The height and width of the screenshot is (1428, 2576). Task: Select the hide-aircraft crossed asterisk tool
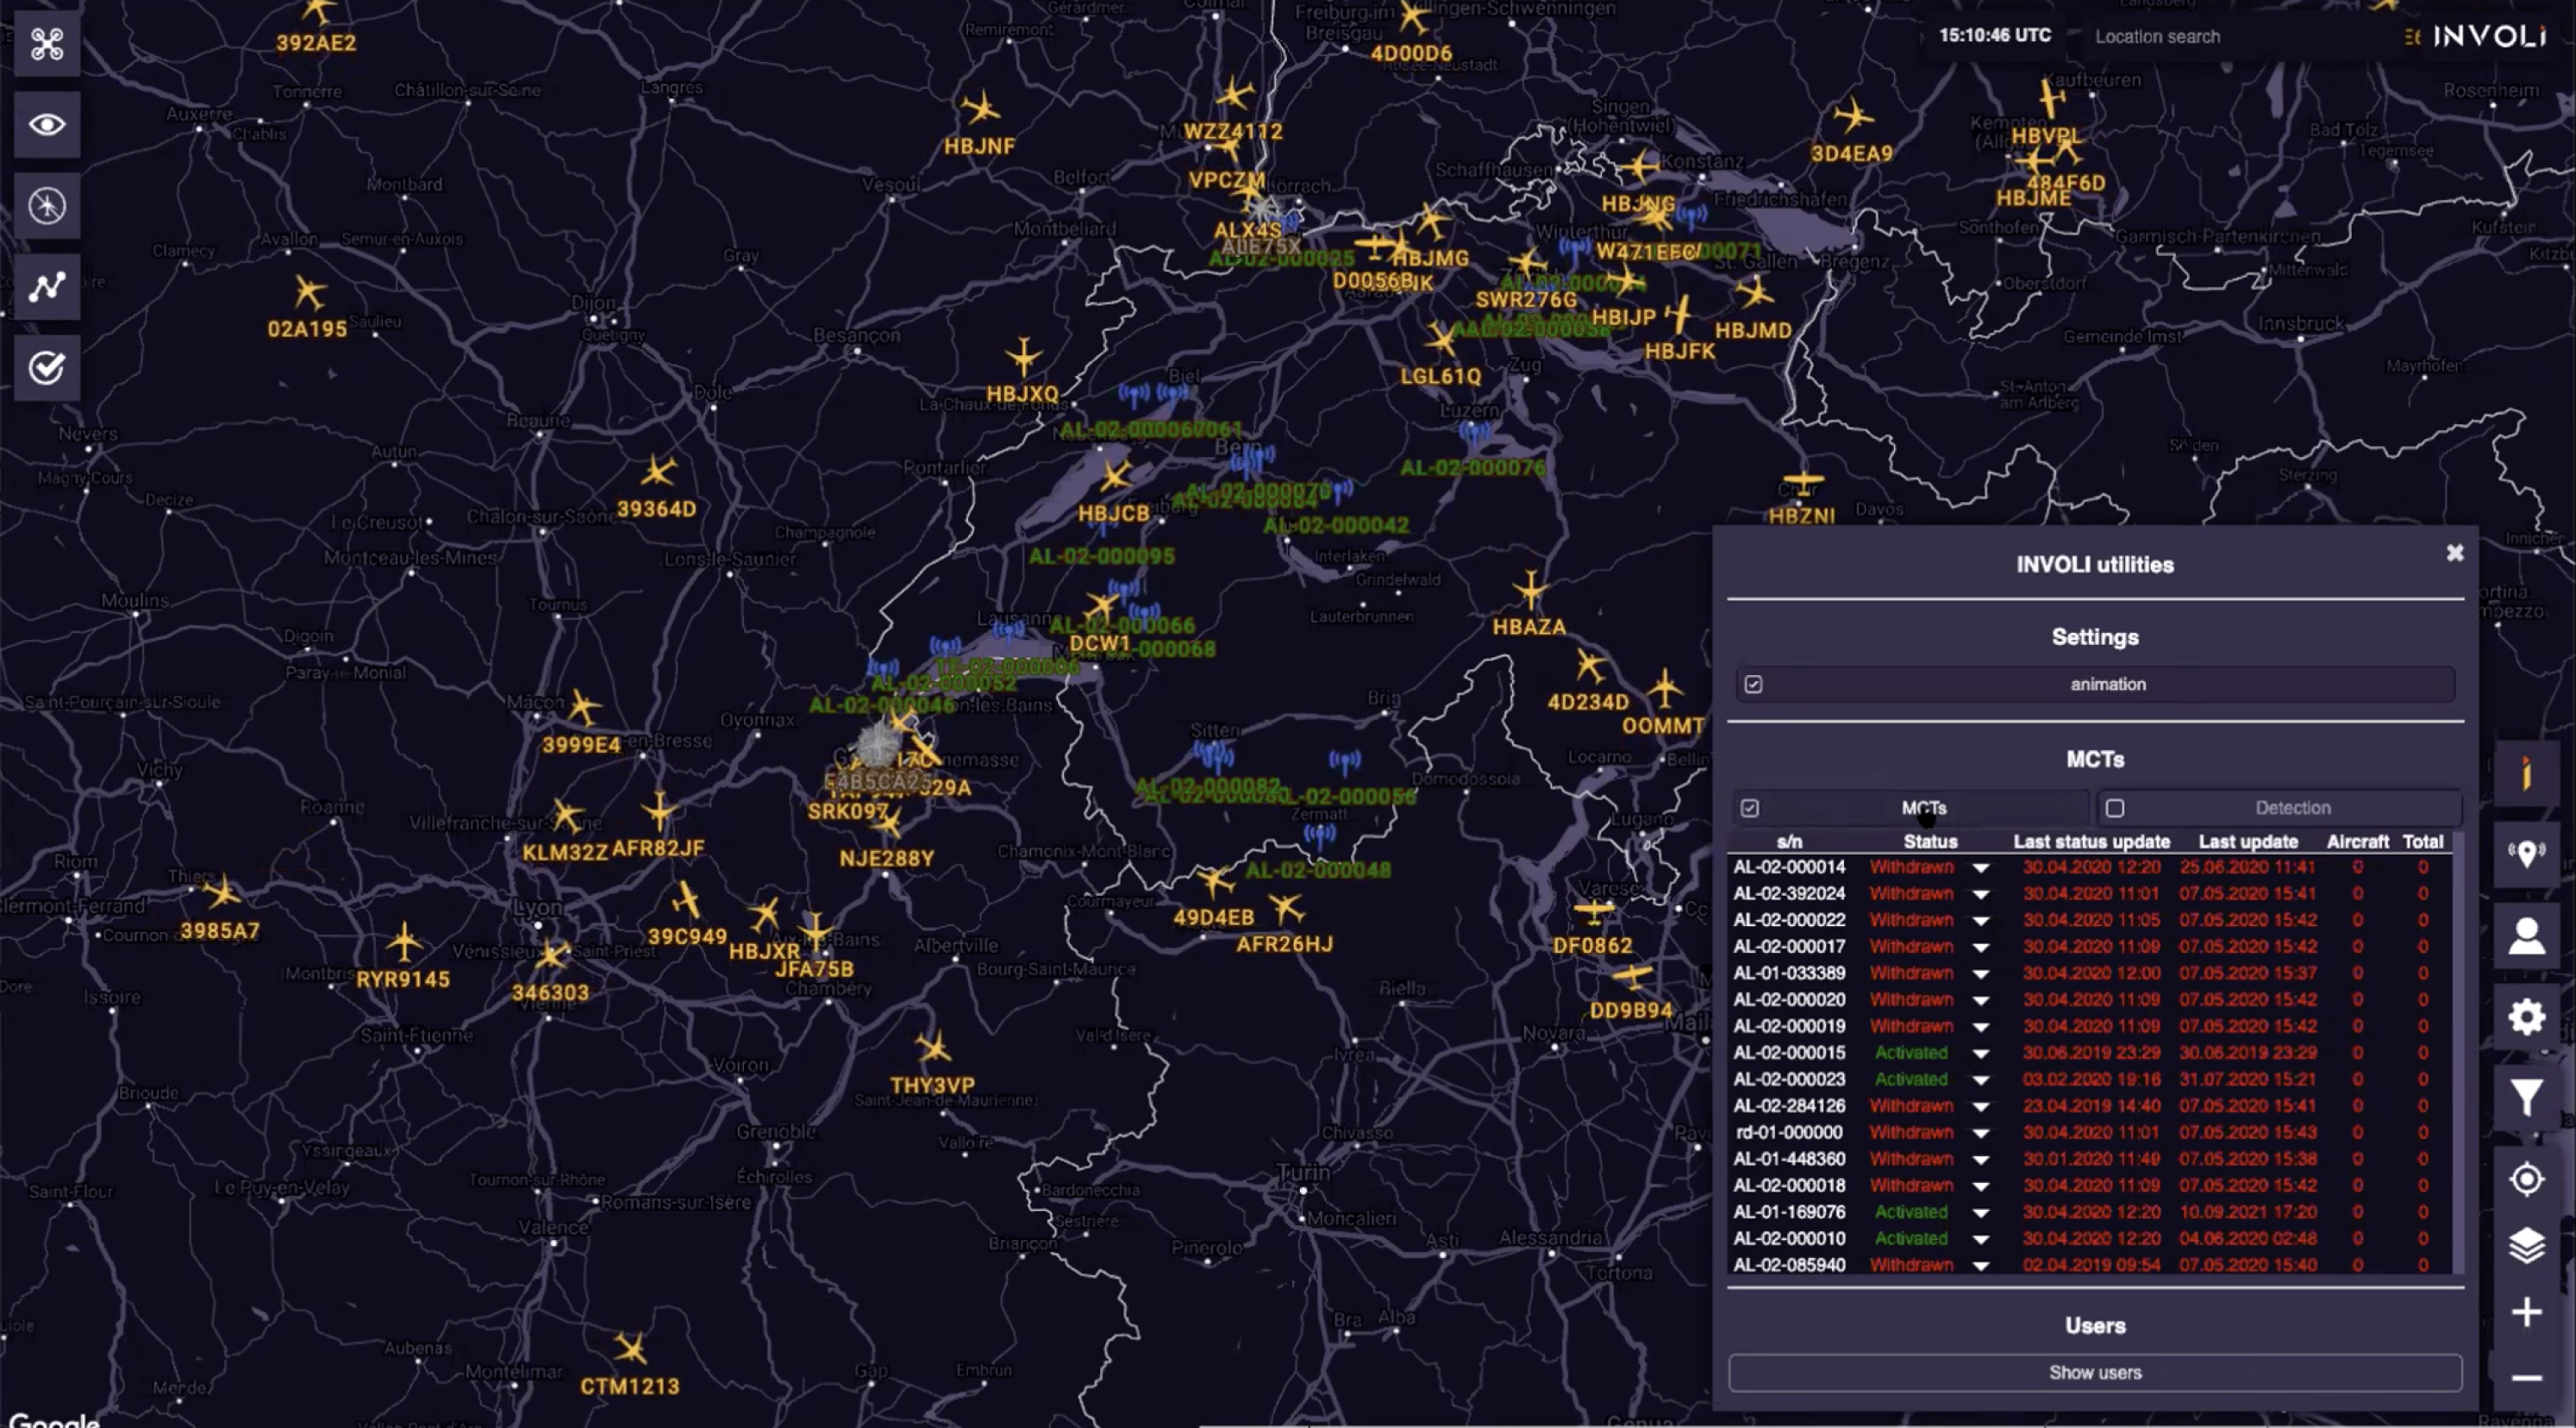46,205
